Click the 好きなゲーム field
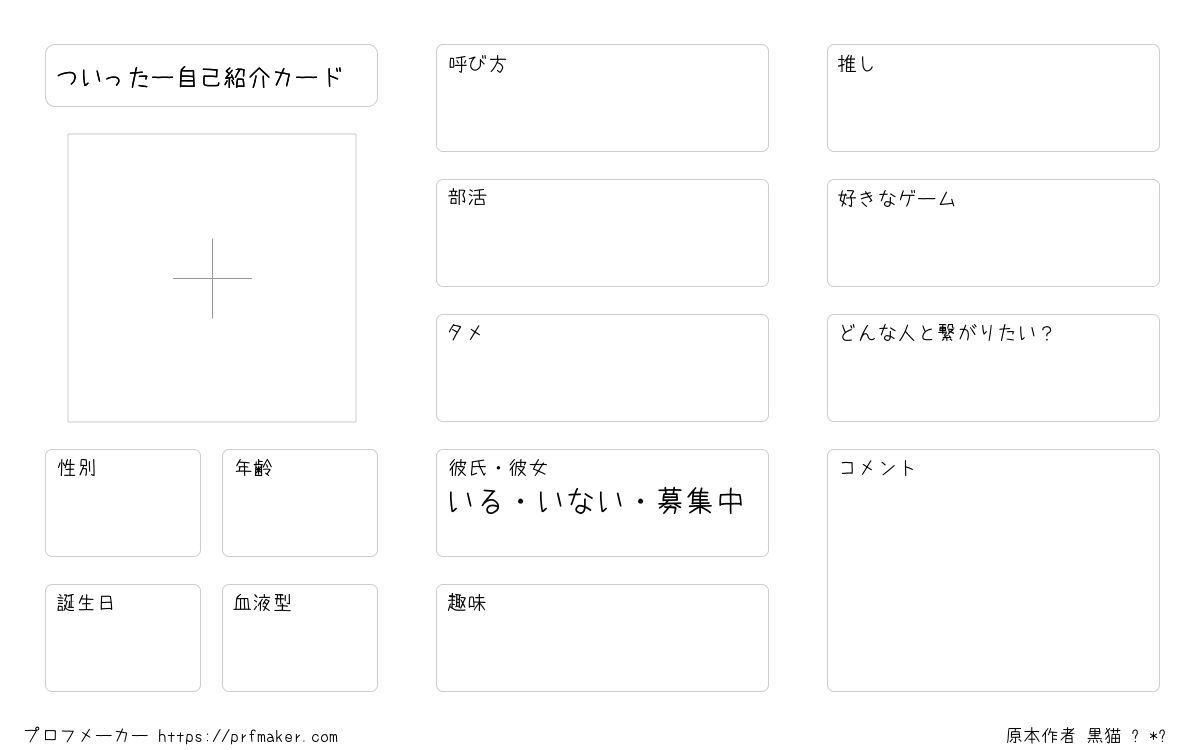This screenshot has height=750, width=1200. coord(993,233)
